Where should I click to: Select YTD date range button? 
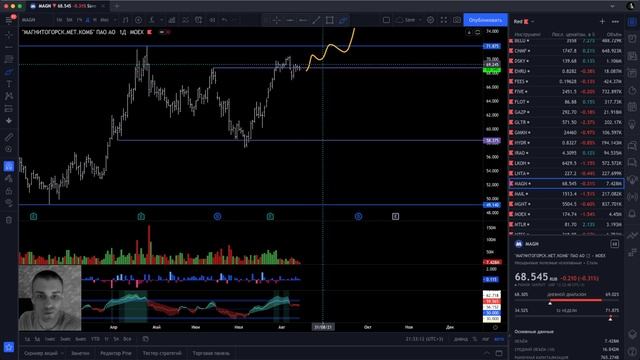[95, 339]
